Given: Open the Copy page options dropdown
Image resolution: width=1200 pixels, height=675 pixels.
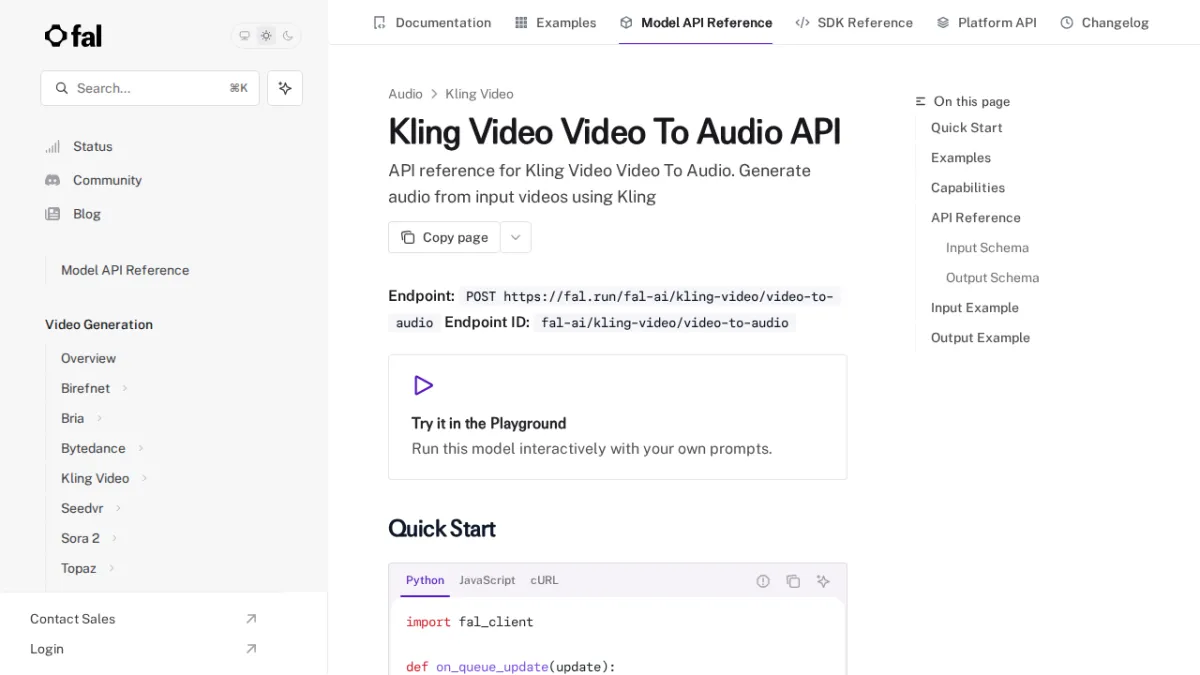Looking at the screenshot, I should (x=516, y=237).
